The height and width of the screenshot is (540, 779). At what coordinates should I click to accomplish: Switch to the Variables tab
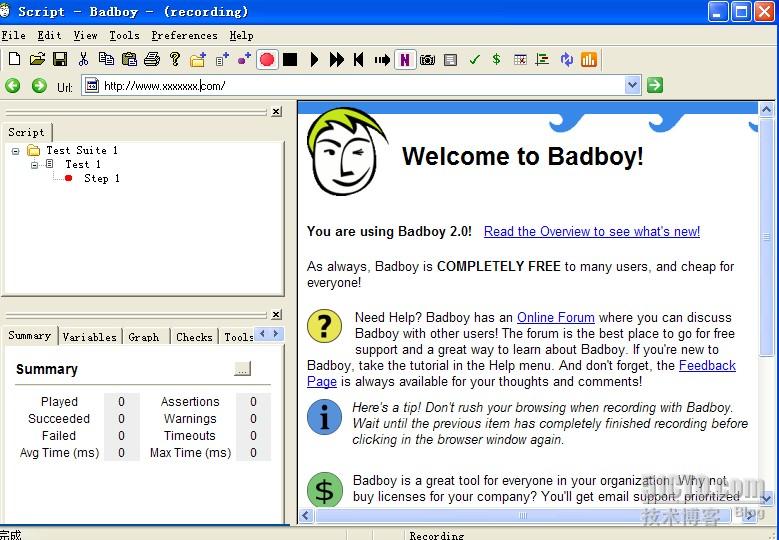click(89, 337)
